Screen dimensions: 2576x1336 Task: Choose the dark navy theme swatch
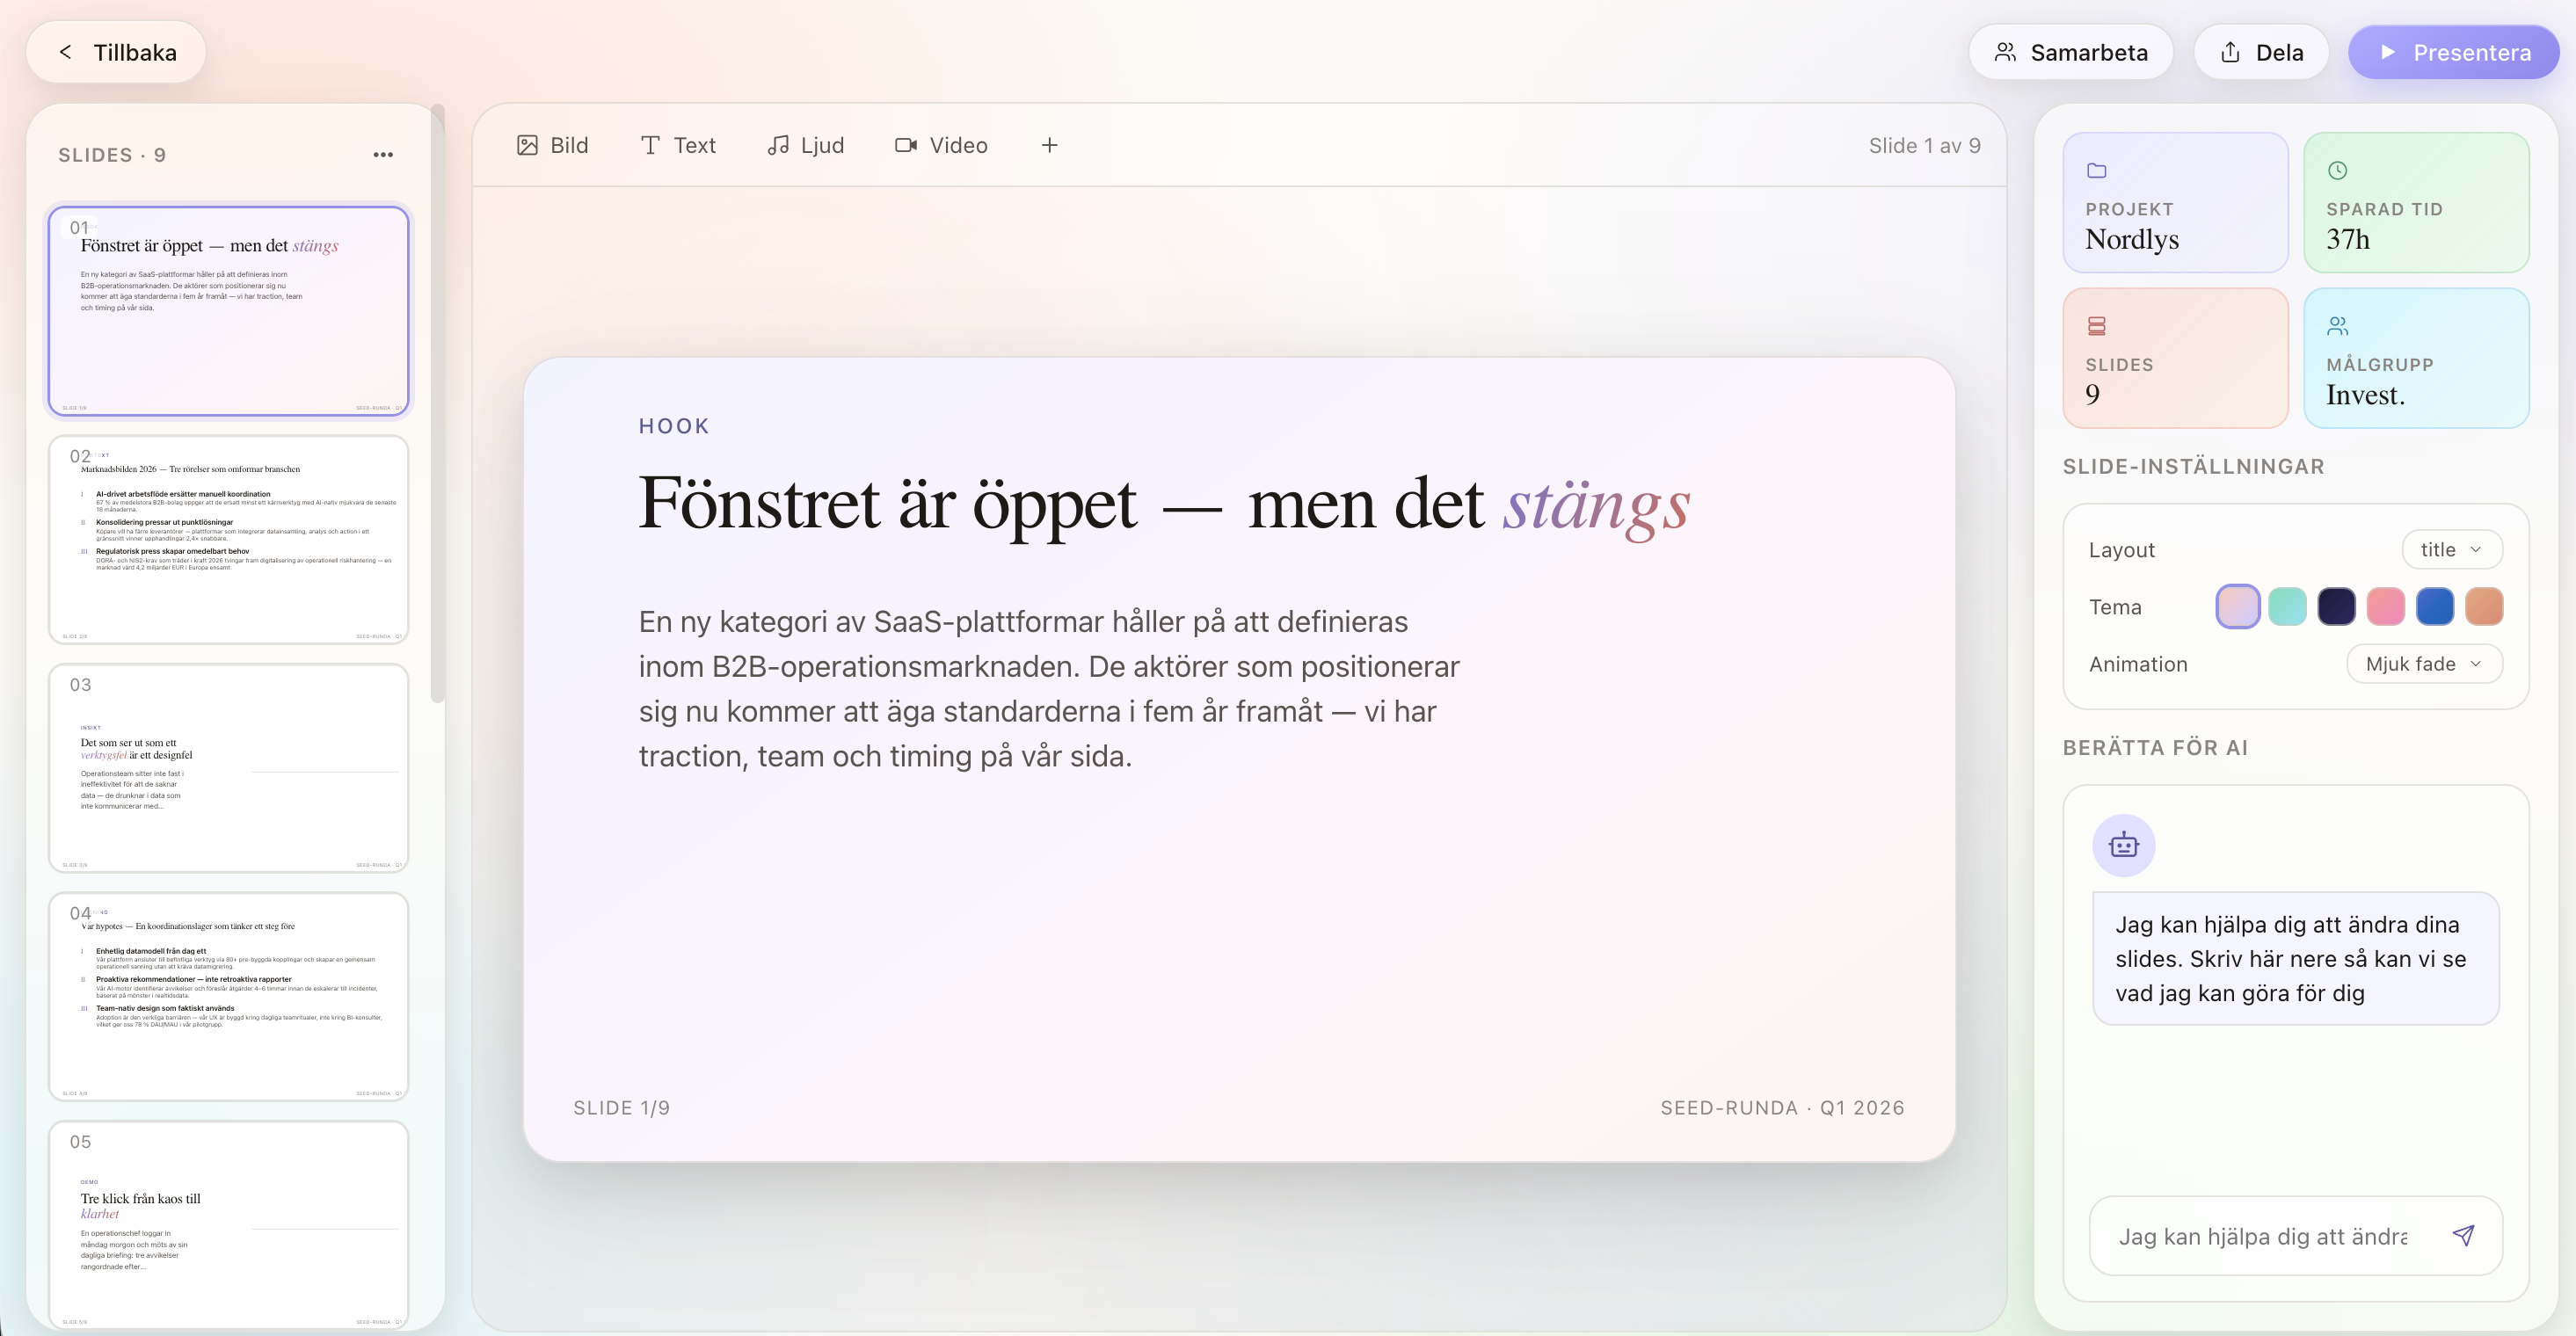tap(2336, 606)
